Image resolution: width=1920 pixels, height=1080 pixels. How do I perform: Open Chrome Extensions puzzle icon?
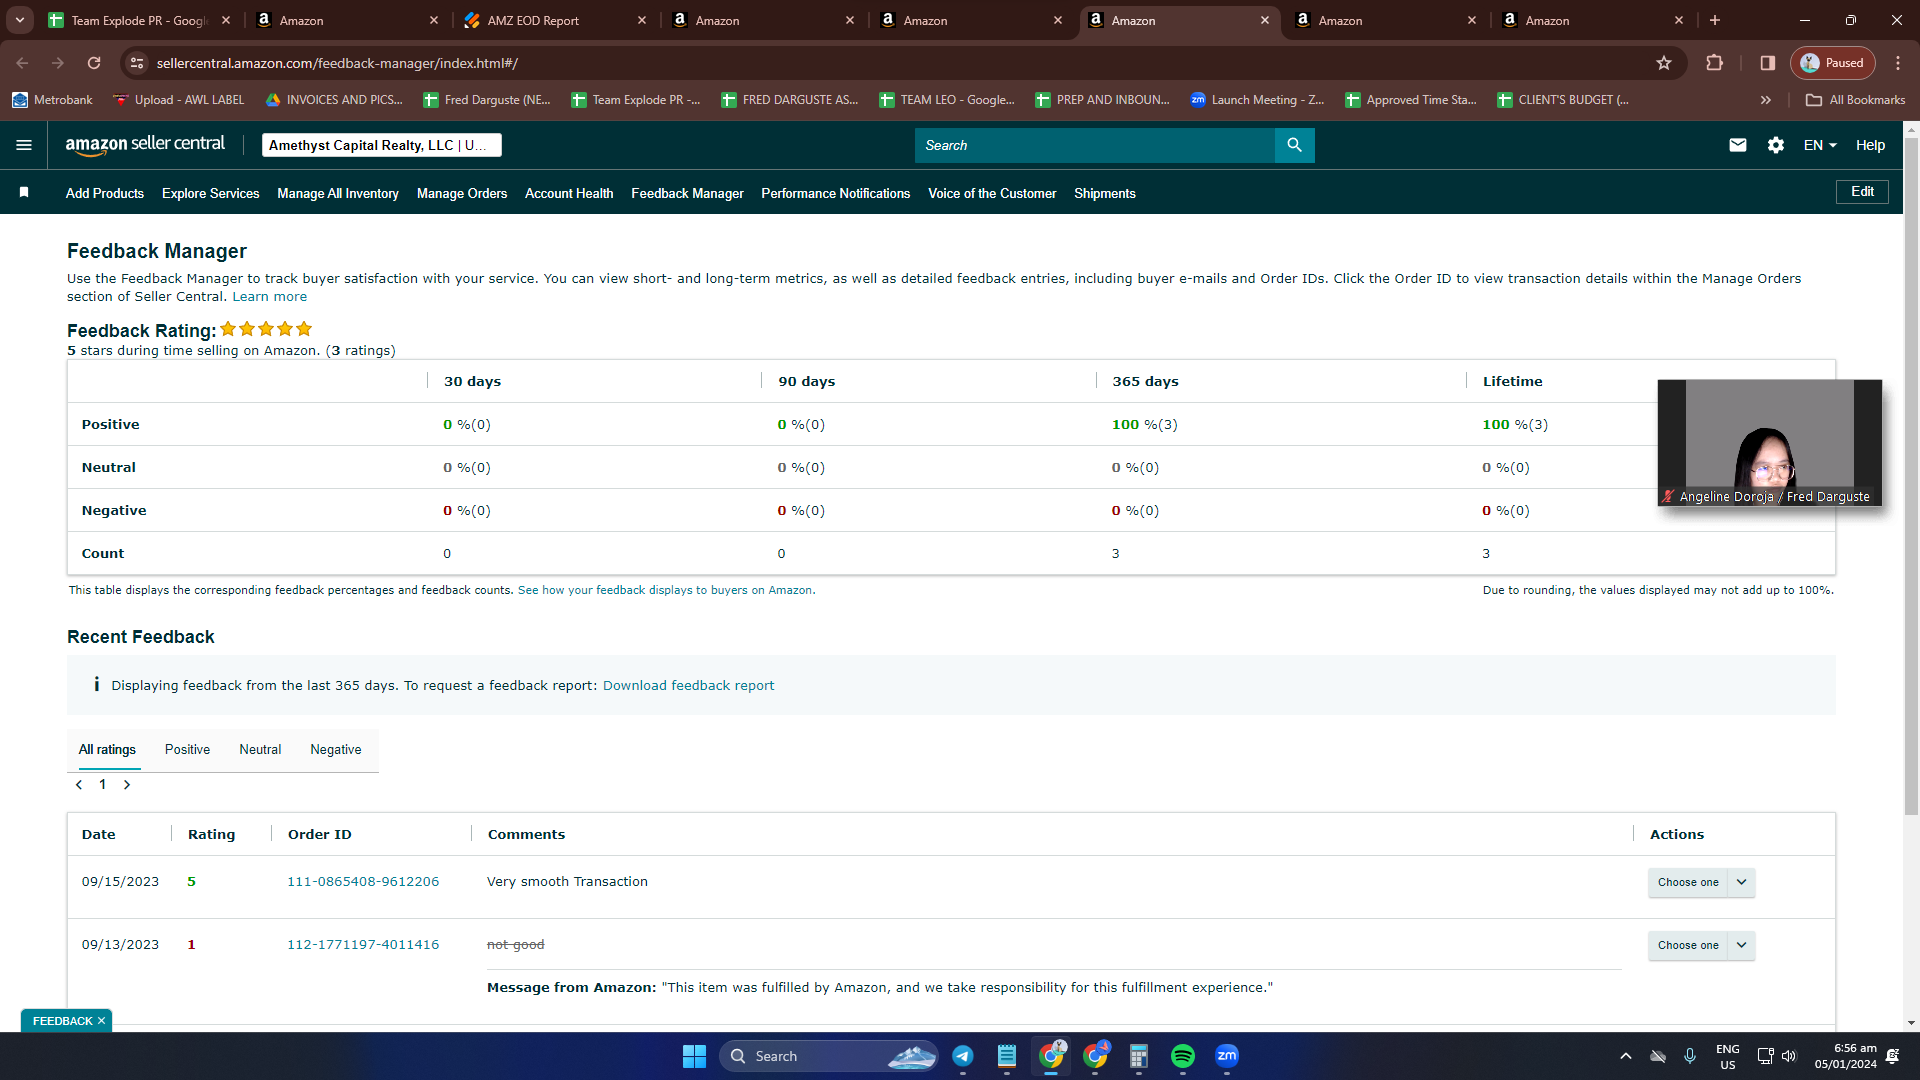[x=1714, y=63]
